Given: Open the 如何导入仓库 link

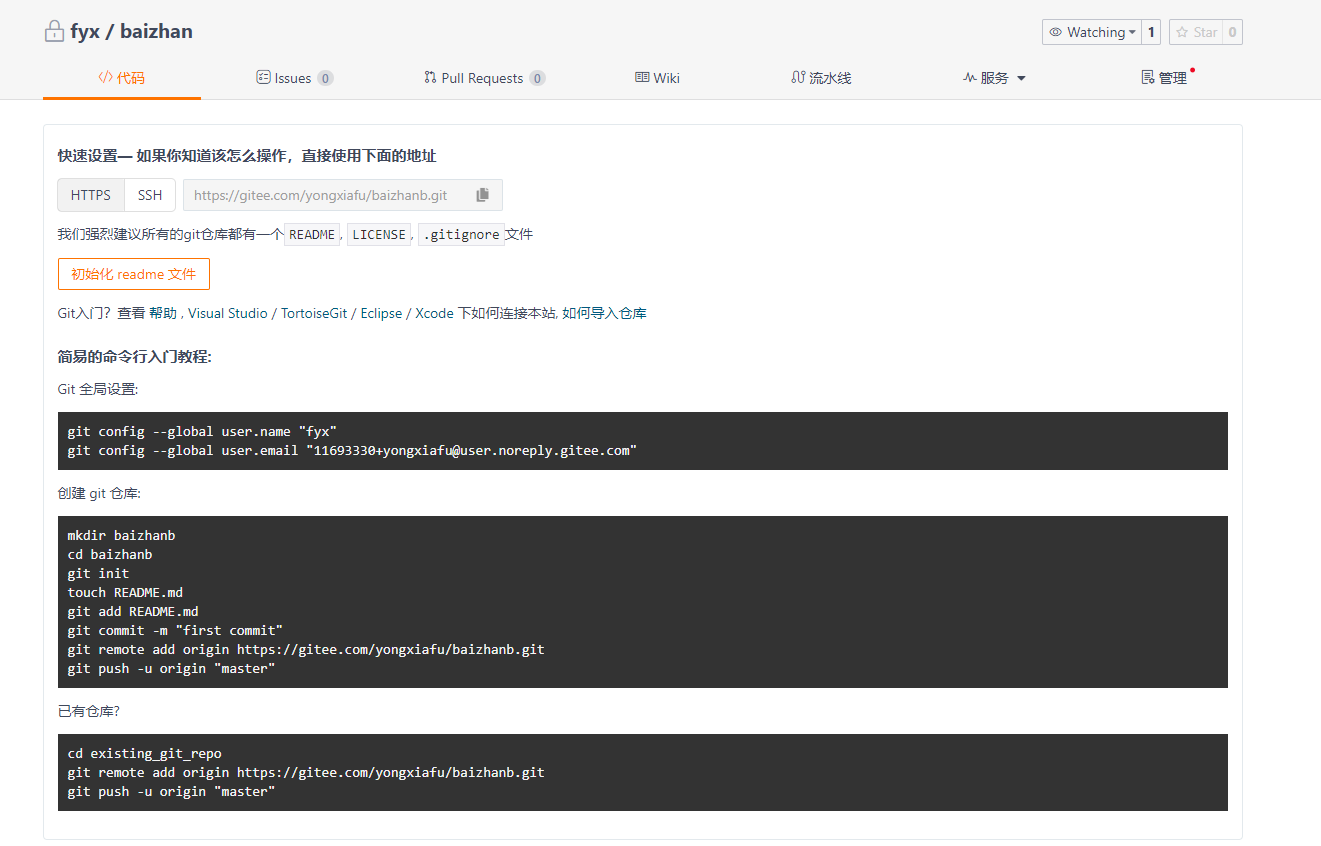Looking at the screenshot, I should tap(604, 313).
